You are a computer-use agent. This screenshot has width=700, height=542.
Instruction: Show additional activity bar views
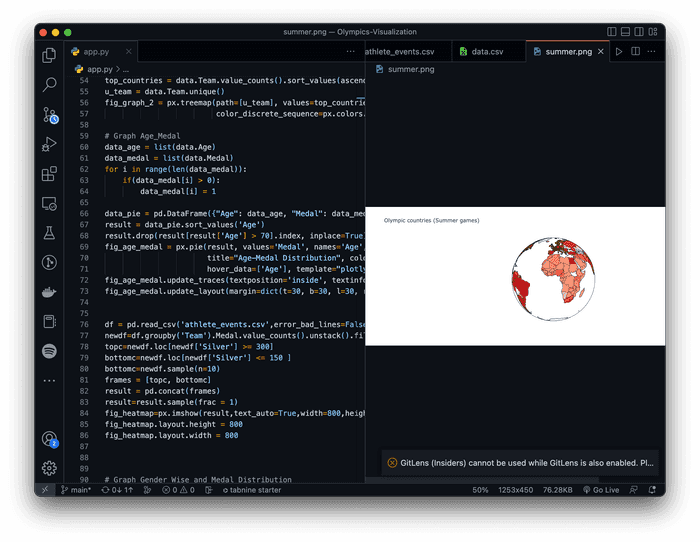coord(49,380)
